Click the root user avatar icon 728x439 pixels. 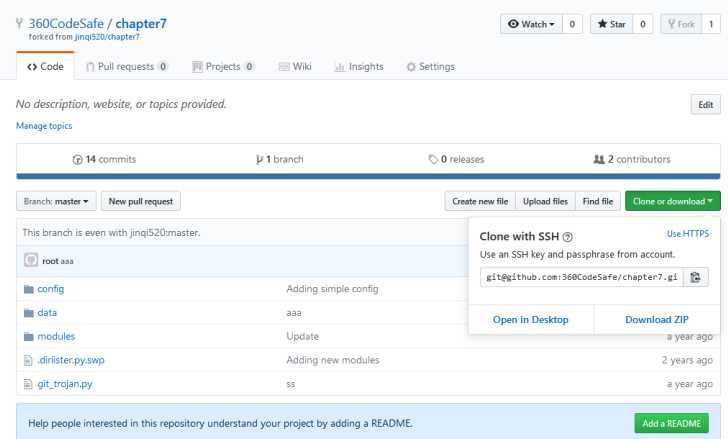tap(31, 260)
